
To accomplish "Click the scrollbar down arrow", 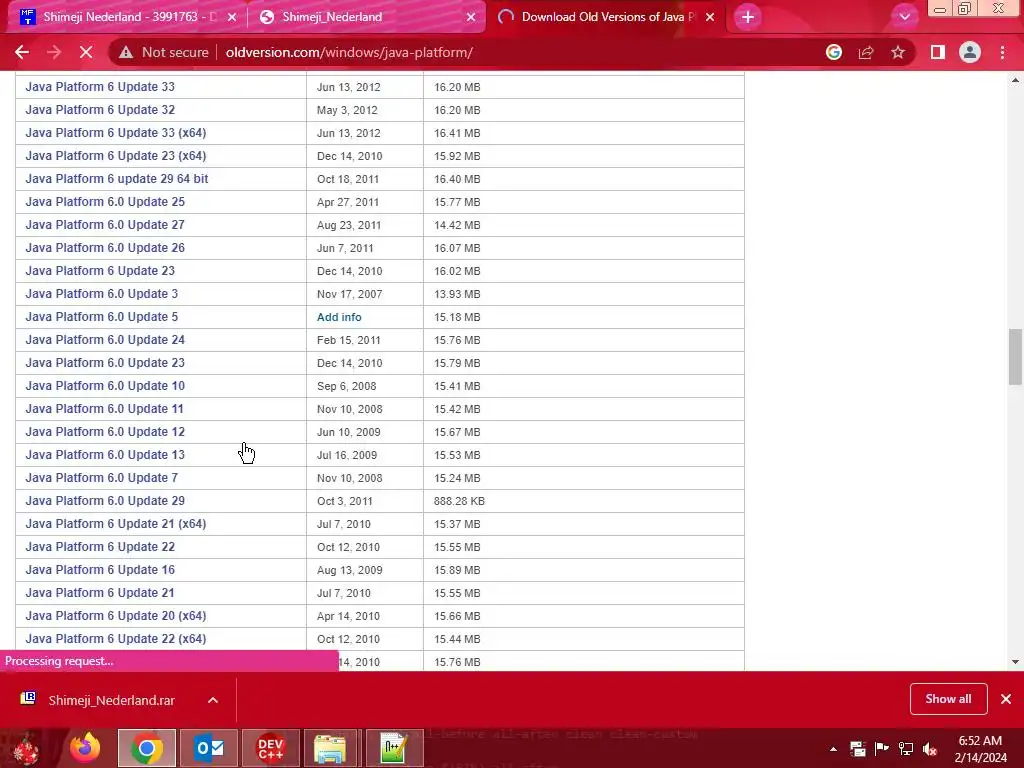I will [x=1015, y=662].
